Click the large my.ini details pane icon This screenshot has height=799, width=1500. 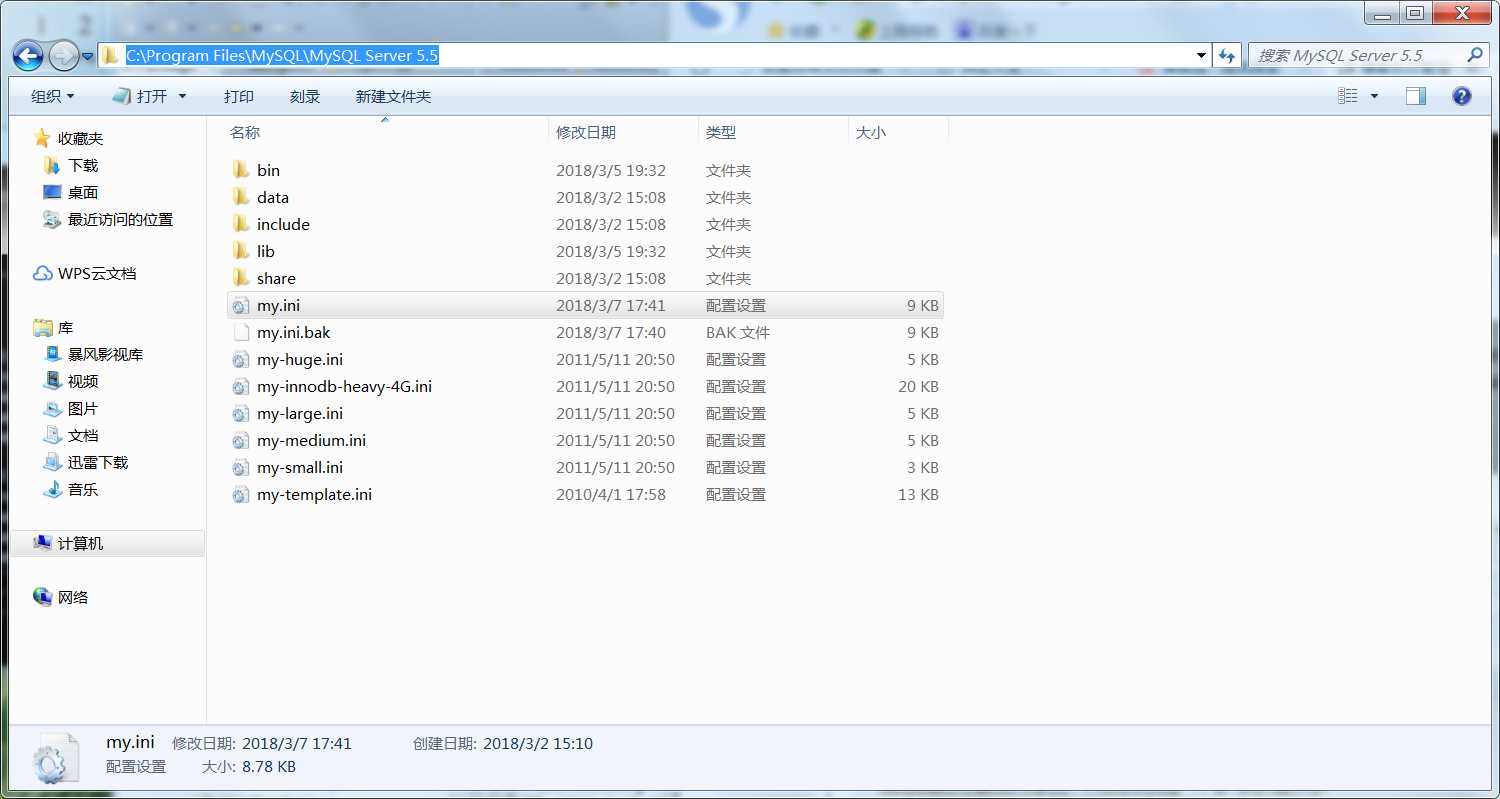[54, 758]
